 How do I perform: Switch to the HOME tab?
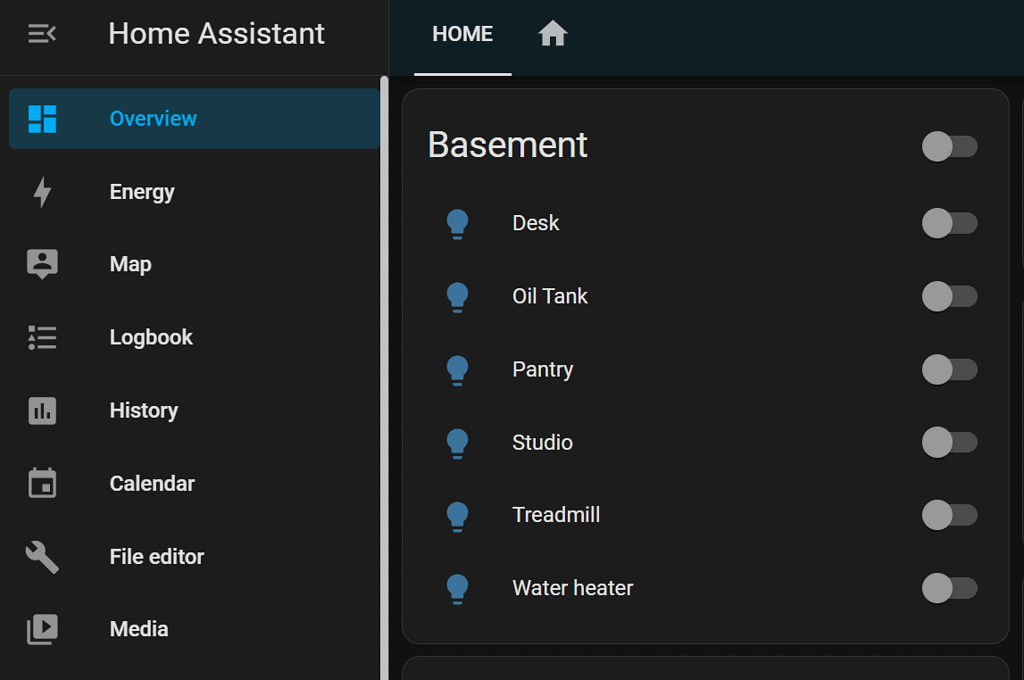[x=462, y=33]
